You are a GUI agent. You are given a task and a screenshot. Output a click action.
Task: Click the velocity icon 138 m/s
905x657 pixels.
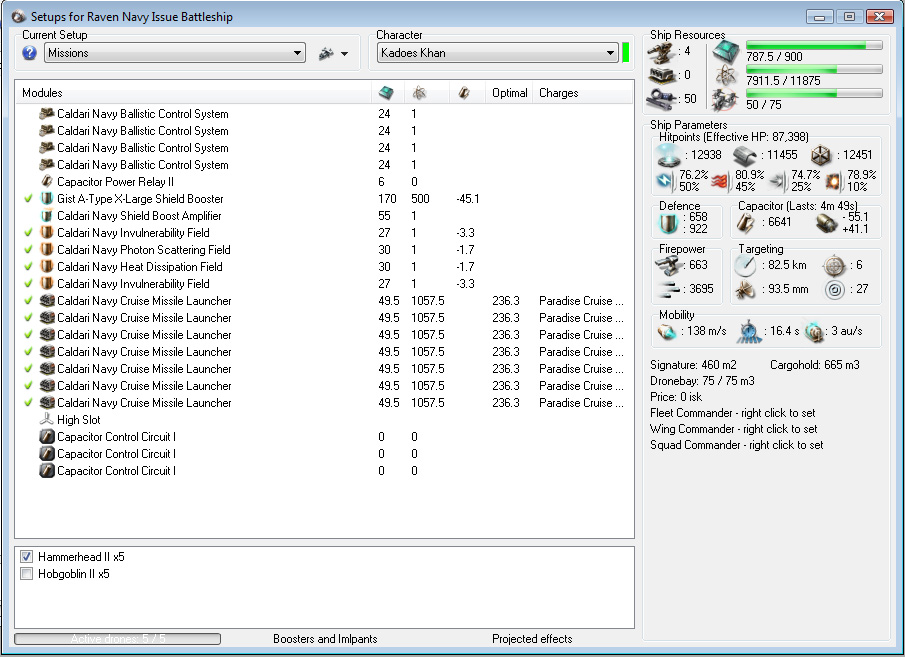point(667,331)
